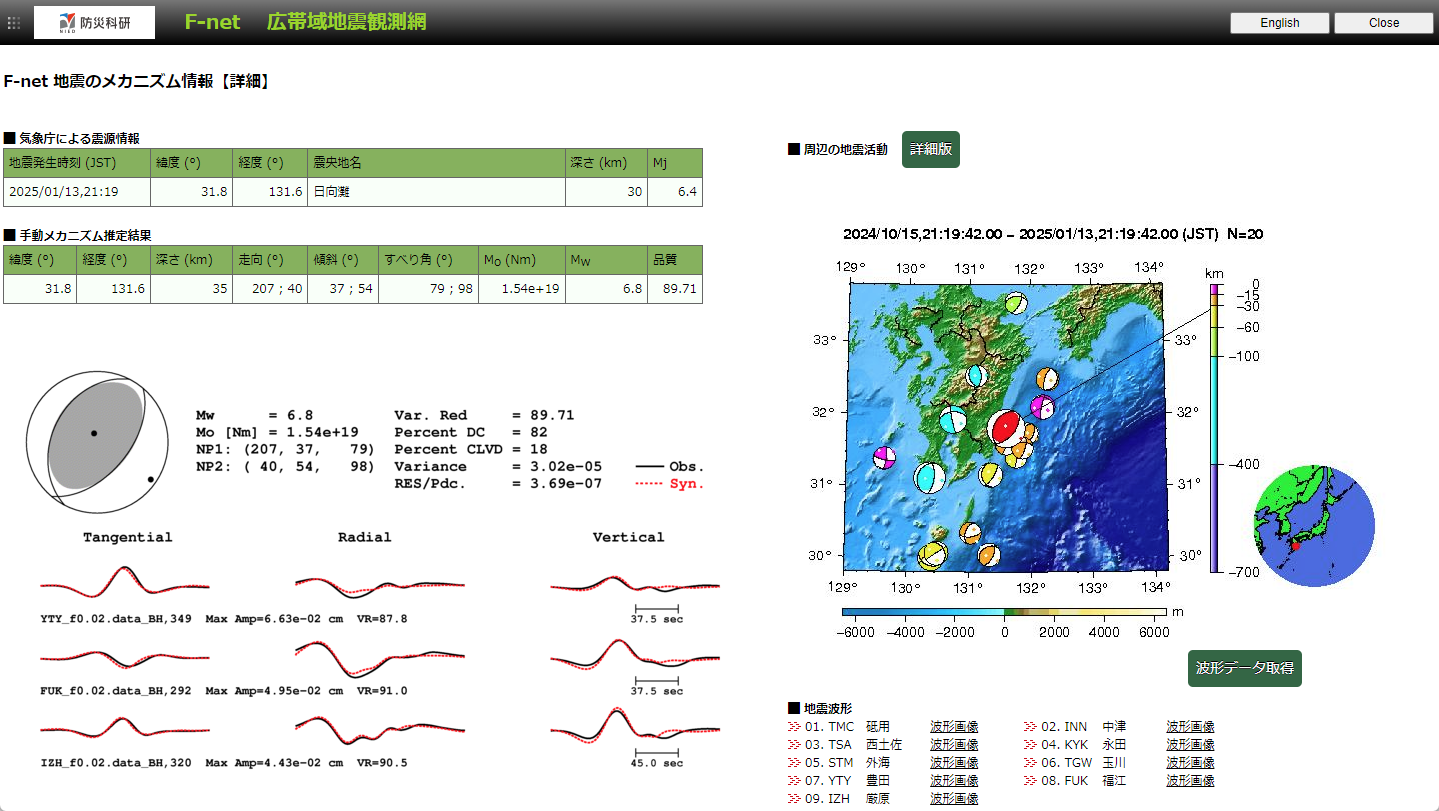Select the dip value 37 ; 54 cell

(343, 289)
